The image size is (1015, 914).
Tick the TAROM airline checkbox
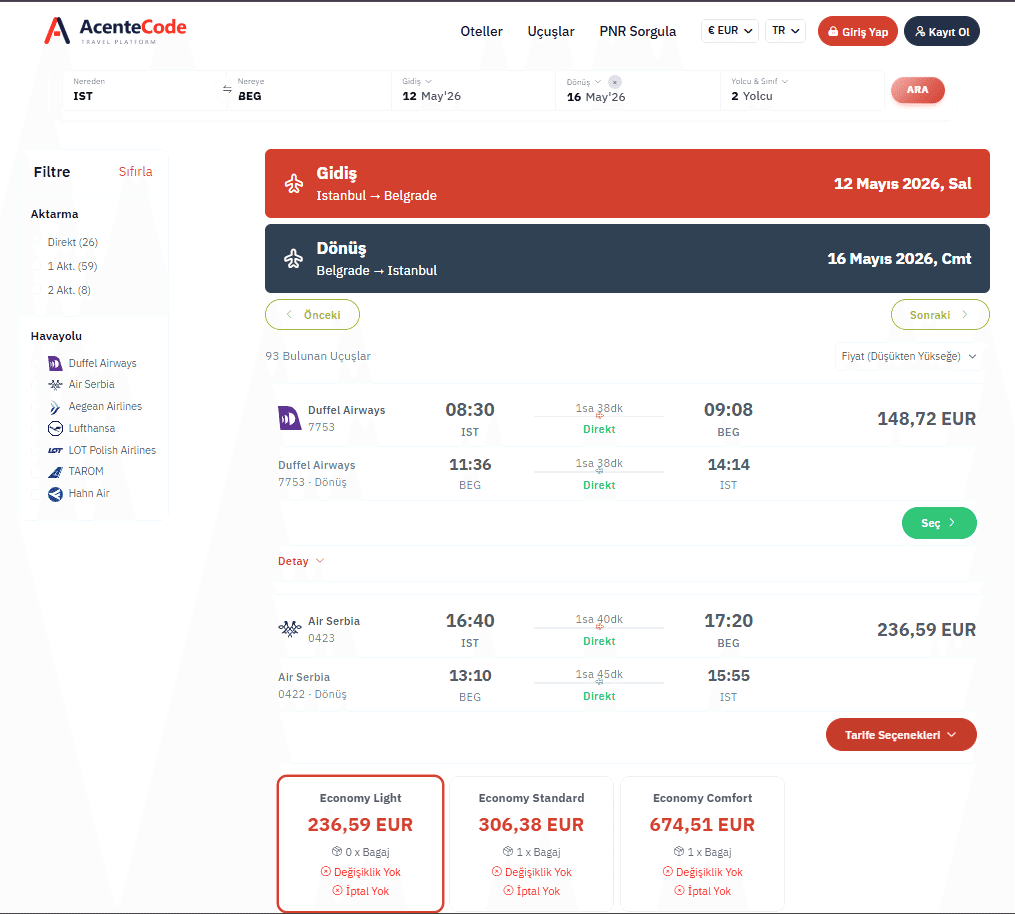36,472
